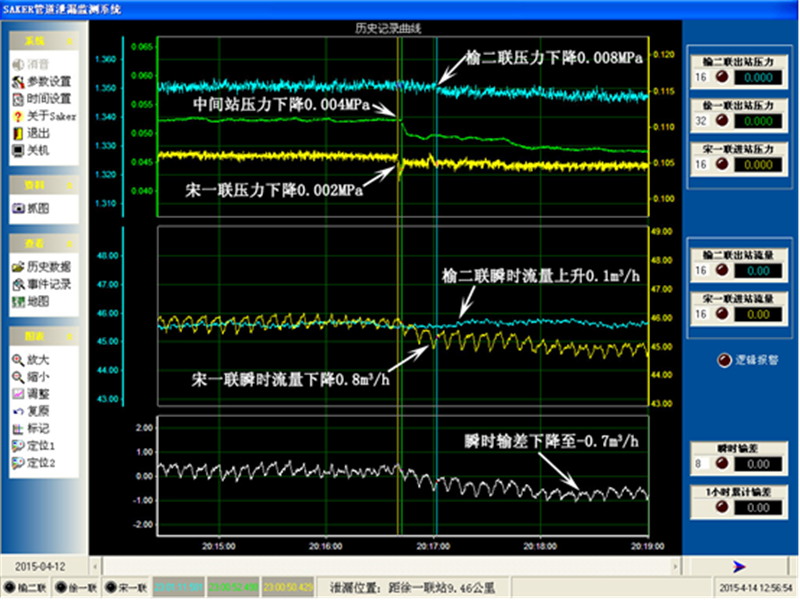
Task: Click the chart horizontal scrollbar track
Action: (x=400, y=566)
